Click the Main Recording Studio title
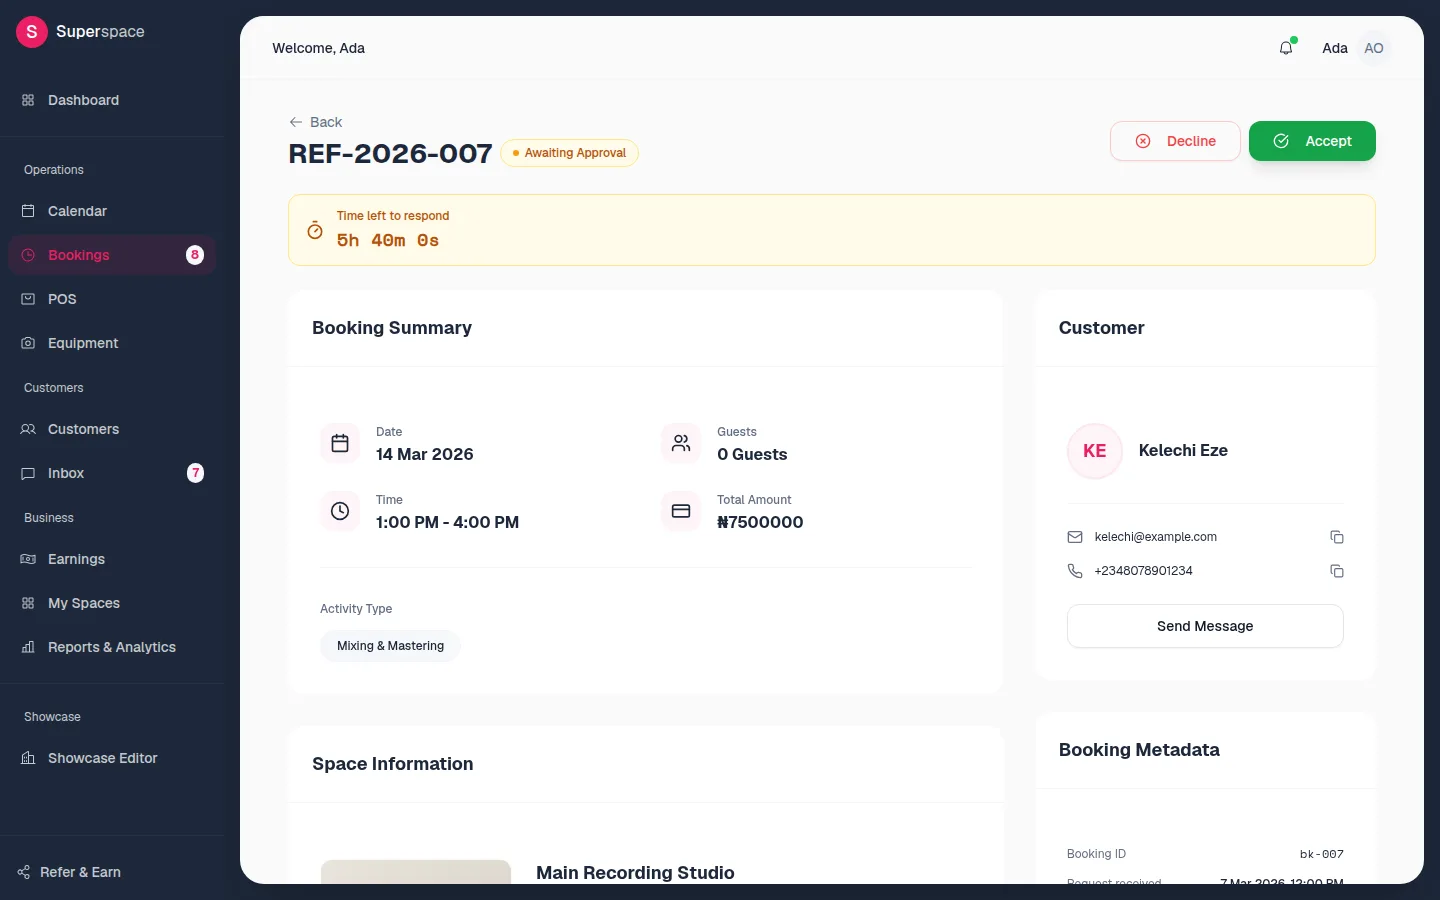Image resolution: width=1440 pixels, height=900 pixels. [635, 873]
